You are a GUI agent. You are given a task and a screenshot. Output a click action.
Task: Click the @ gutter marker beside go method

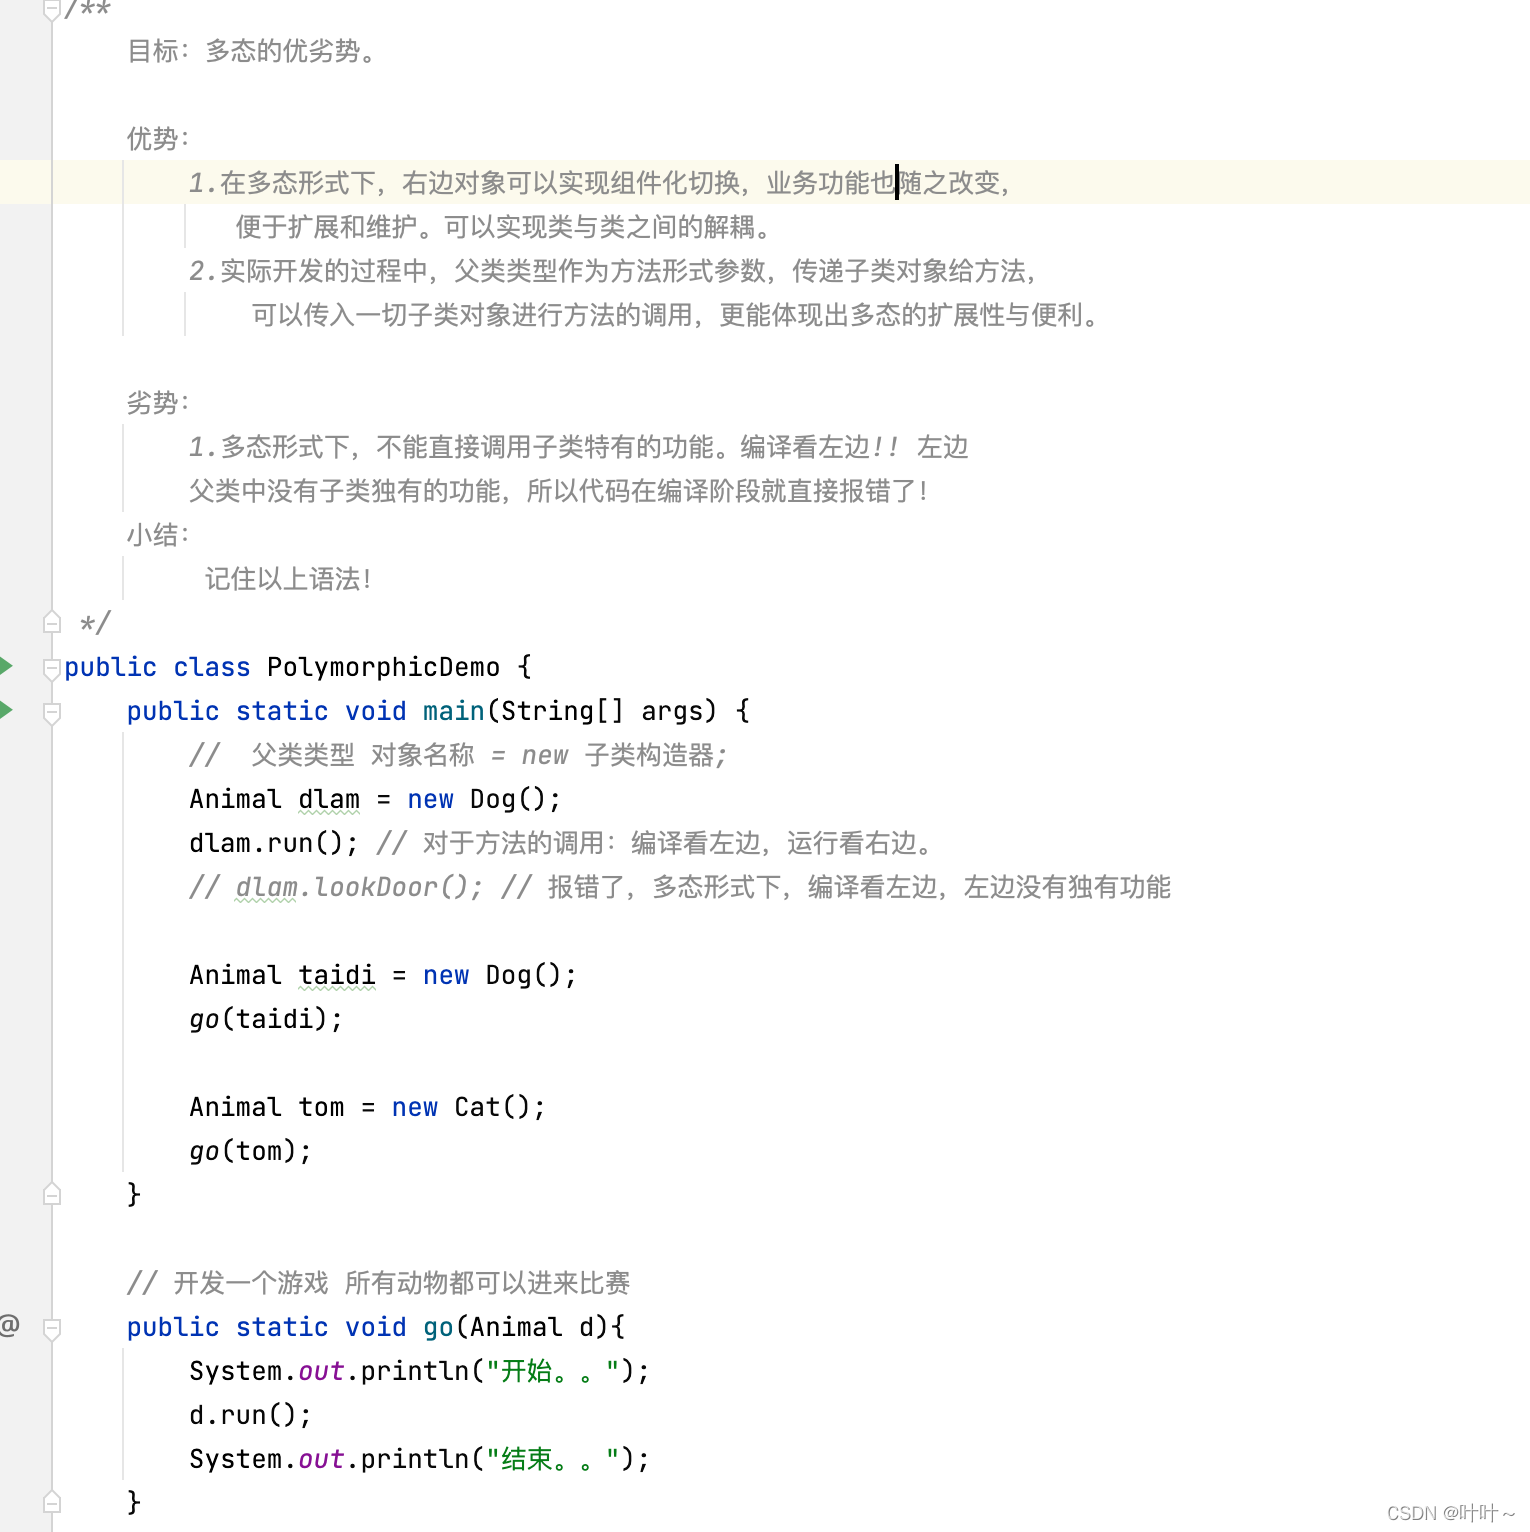pos(9,1326)
